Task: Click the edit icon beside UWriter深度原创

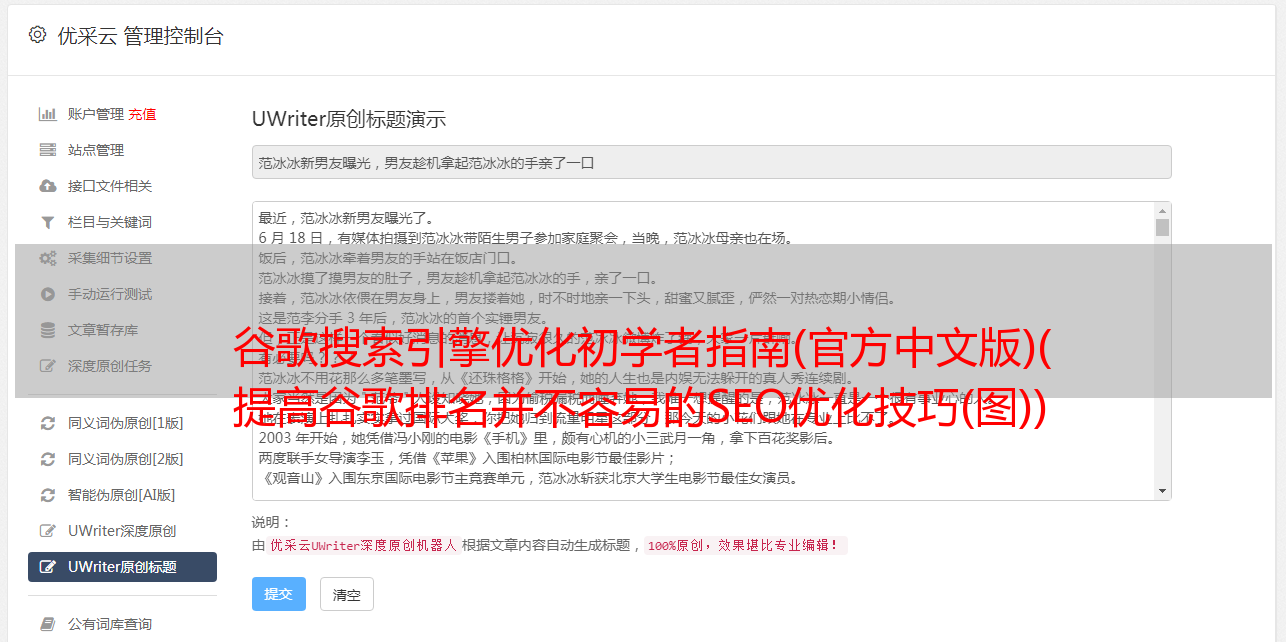Action: coord(47,531)
